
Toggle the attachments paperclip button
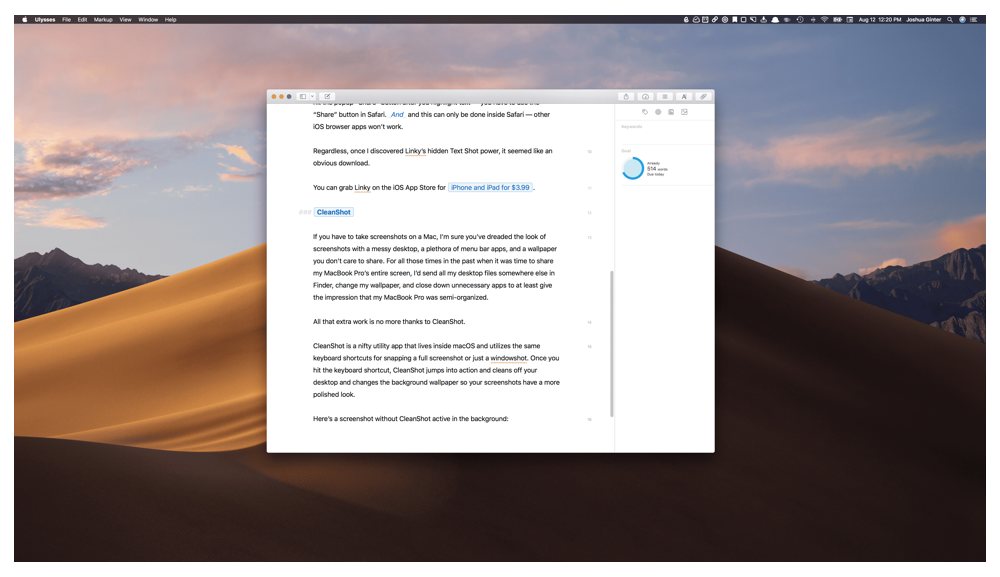click(x=703, y=96)
